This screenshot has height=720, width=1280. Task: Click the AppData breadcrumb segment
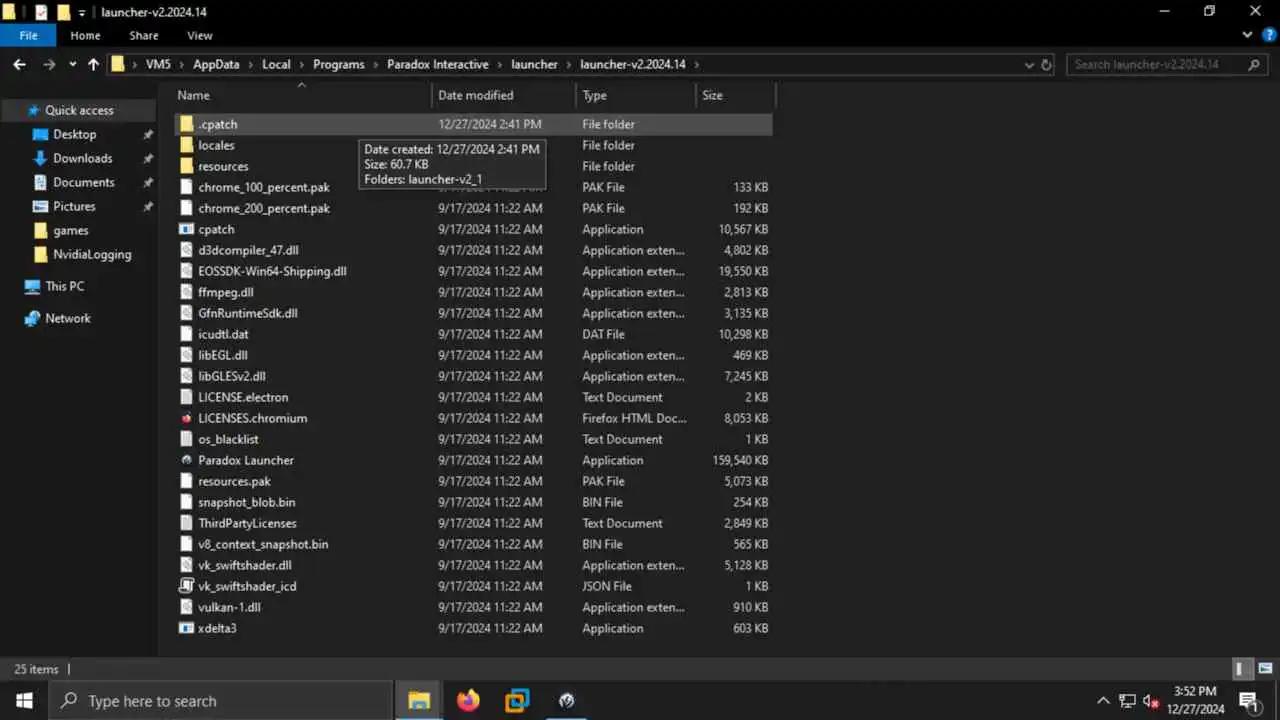click(216, 64)
